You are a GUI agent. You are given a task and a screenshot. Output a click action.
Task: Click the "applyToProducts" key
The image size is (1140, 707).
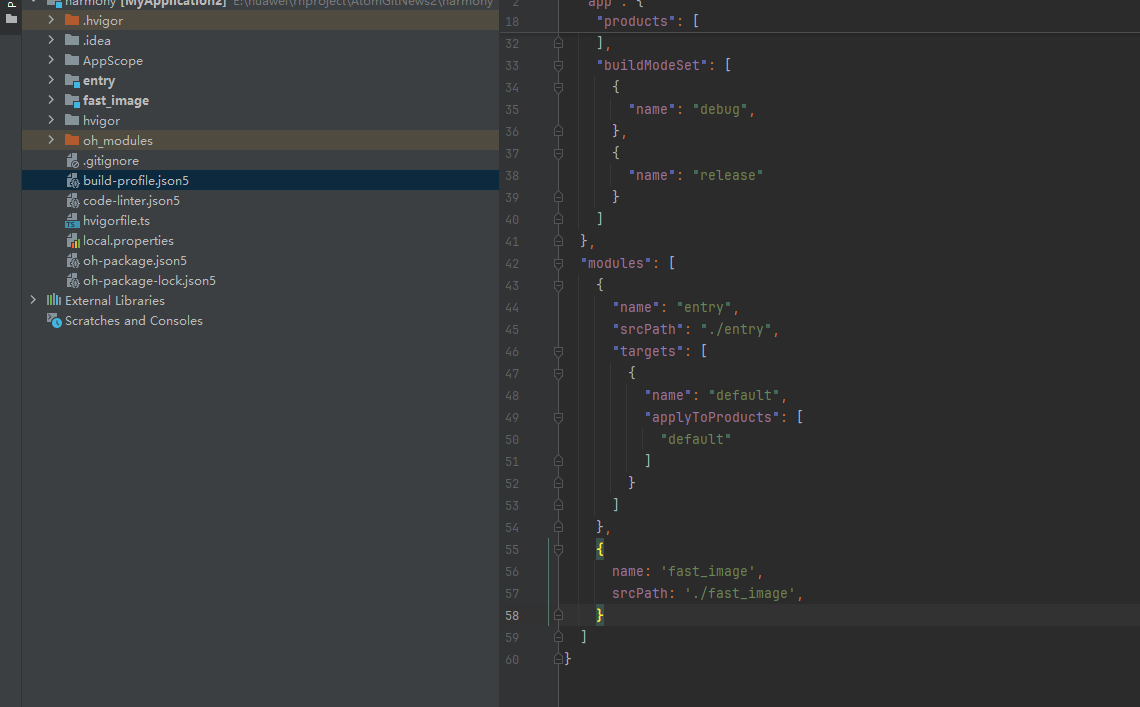712,418
